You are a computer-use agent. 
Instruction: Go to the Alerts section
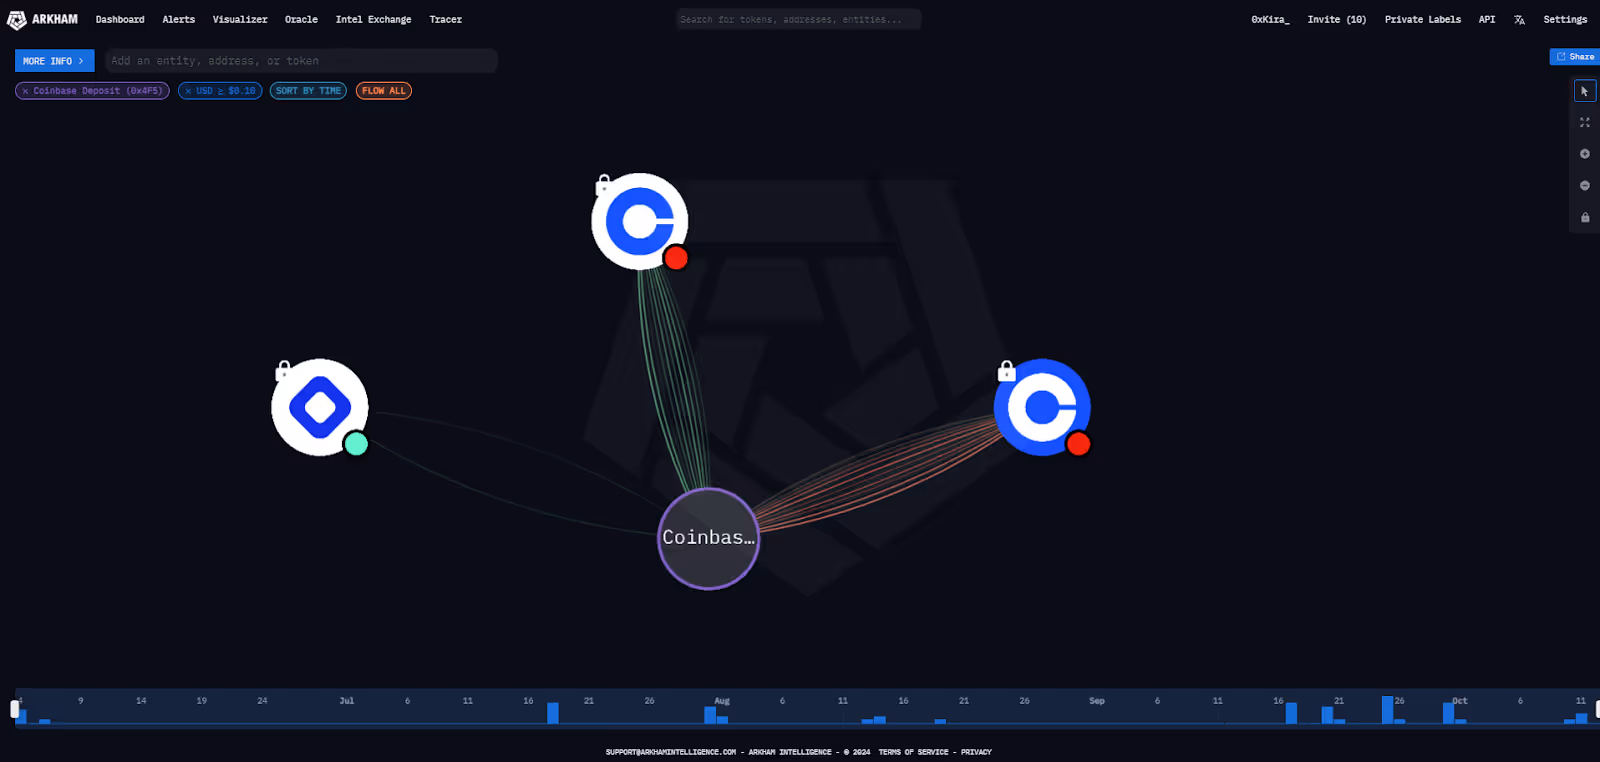[x=179, y=19]
